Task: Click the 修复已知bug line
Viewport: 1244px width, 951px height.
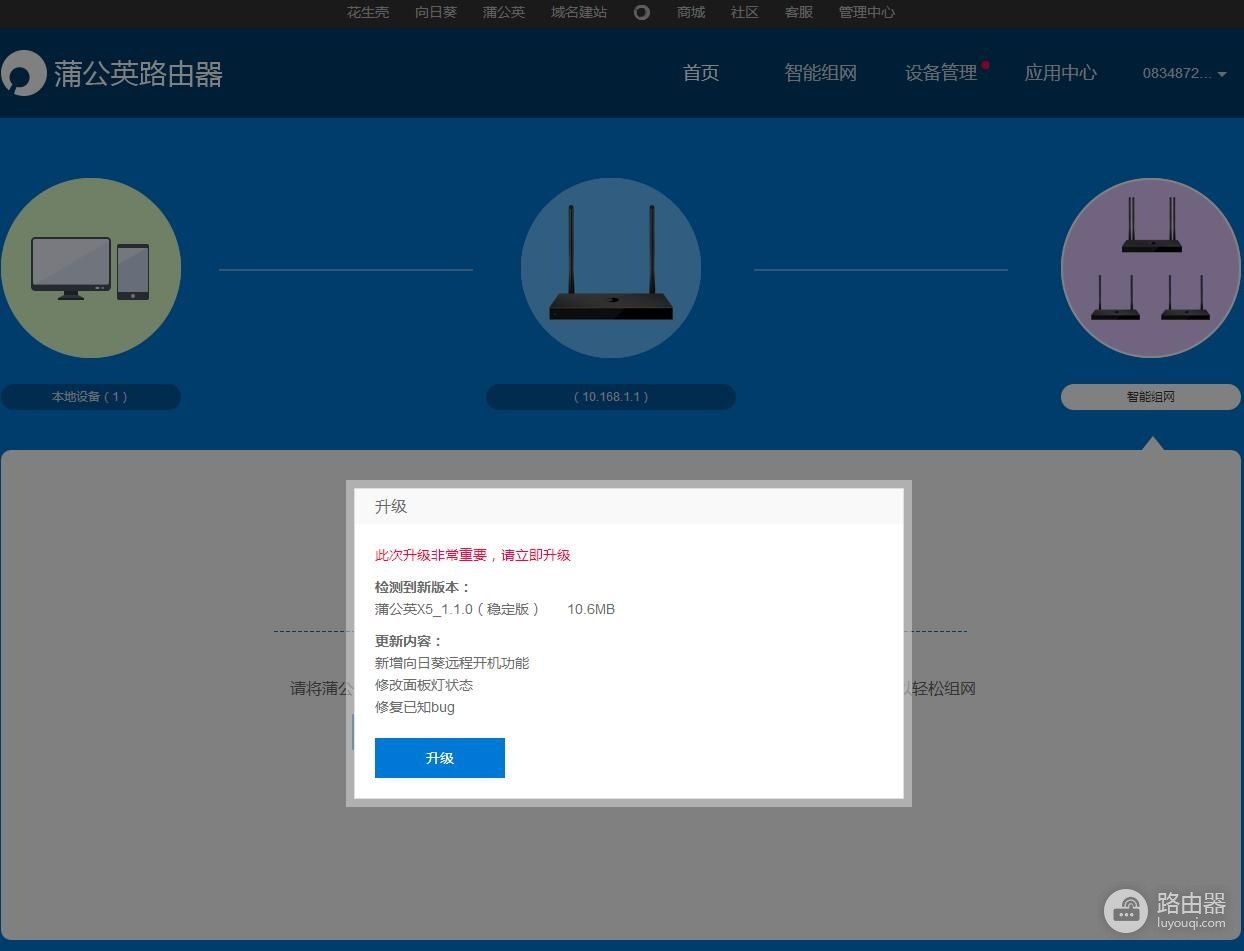Action: (415, 707)
